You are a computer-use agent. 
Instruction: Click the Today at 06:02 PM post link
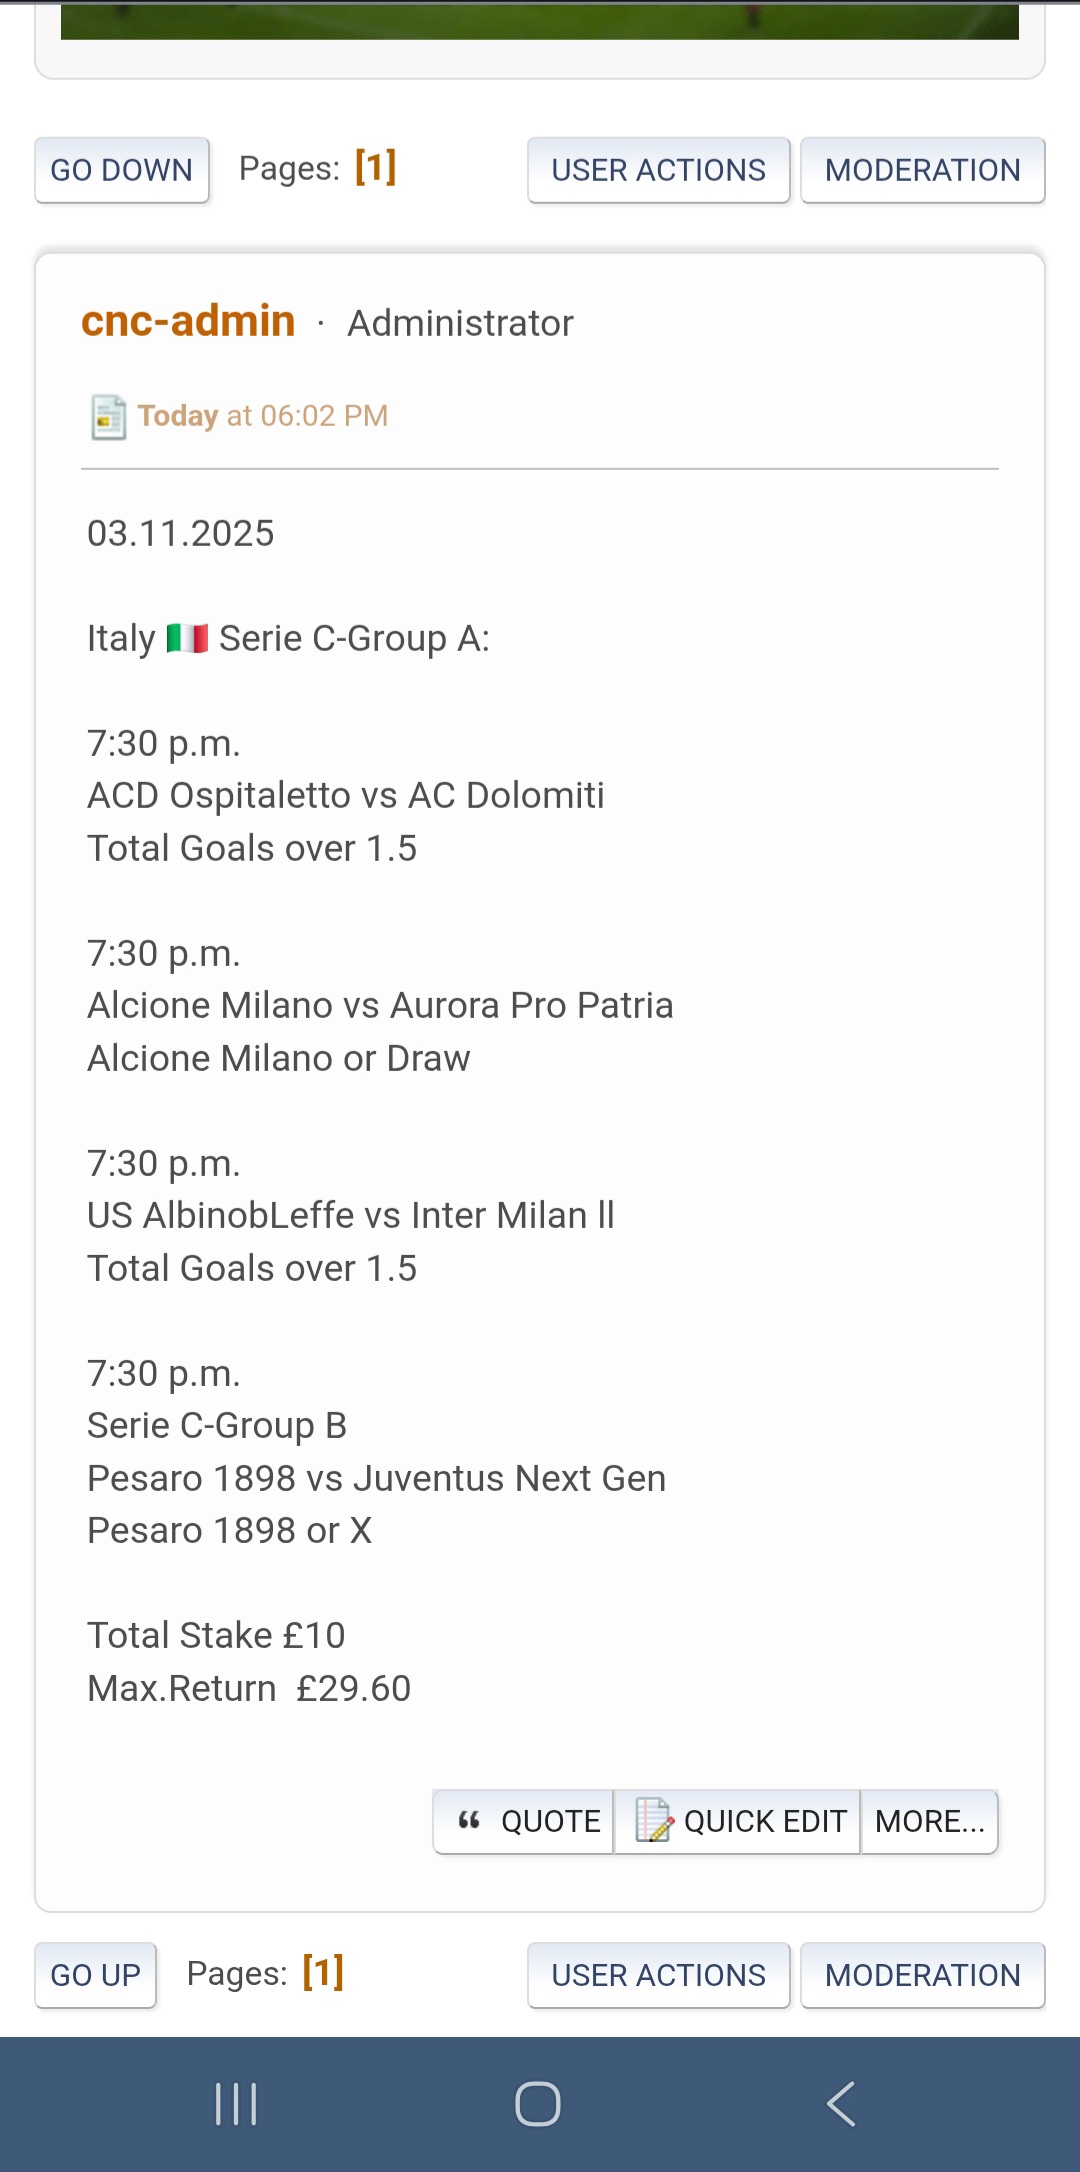(263, 416)
